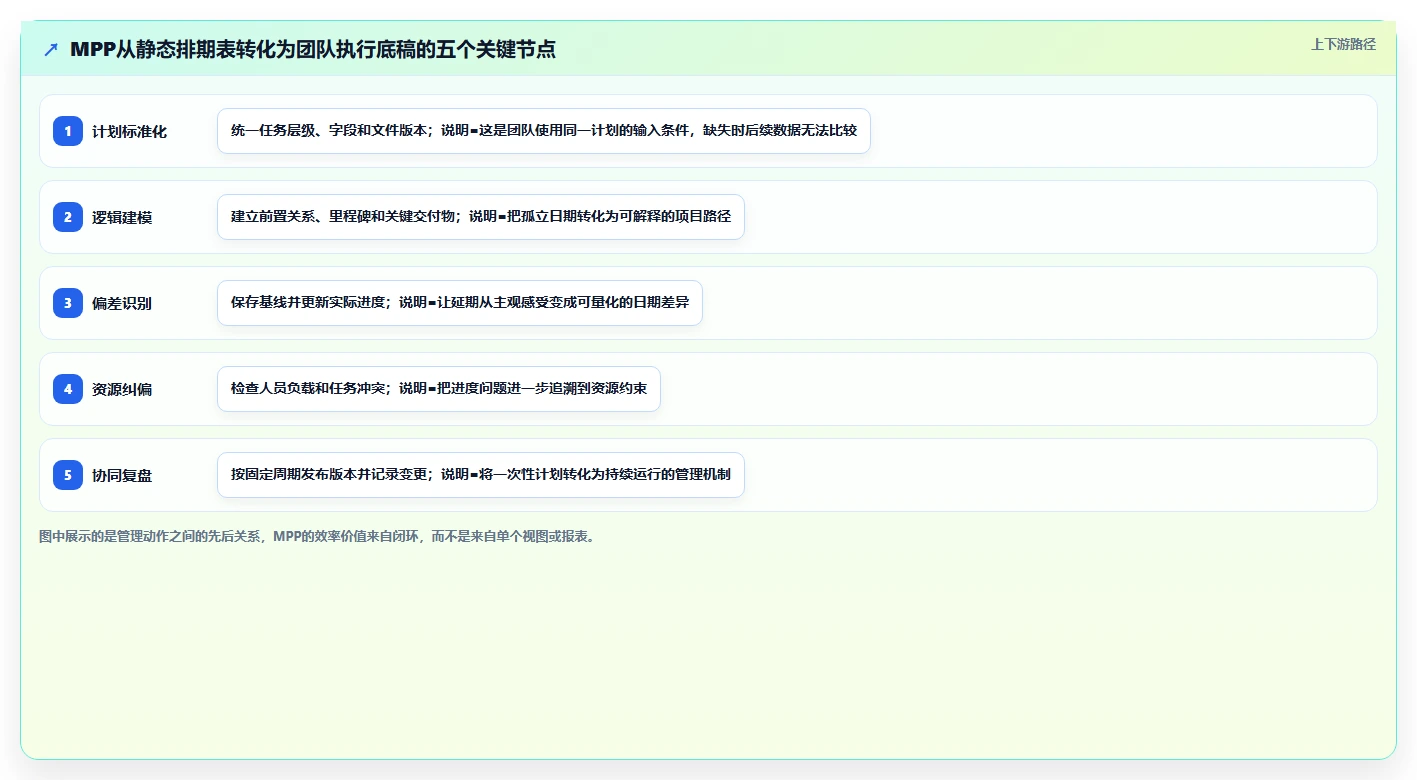Click the 逻辑建模 step label

pos(122,218)
